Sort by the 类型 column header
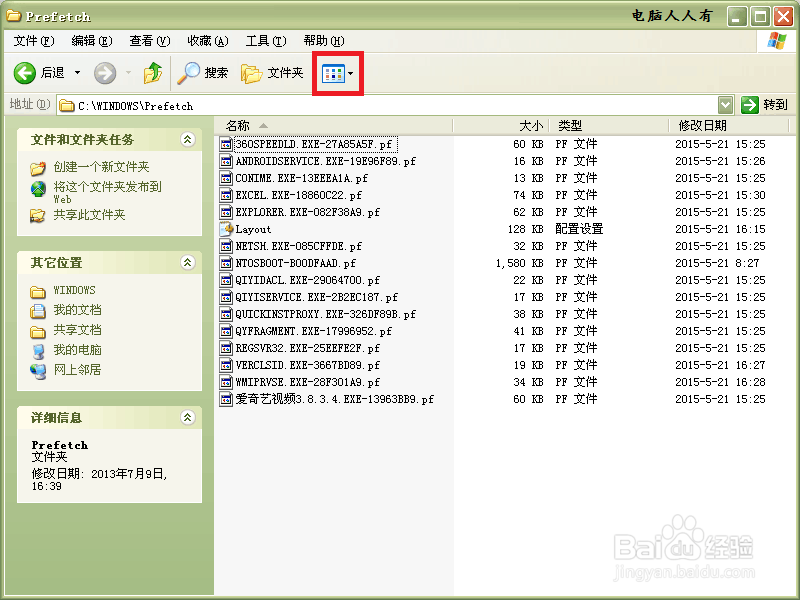This screenshot has height=600, width=800. pos(609,126)
